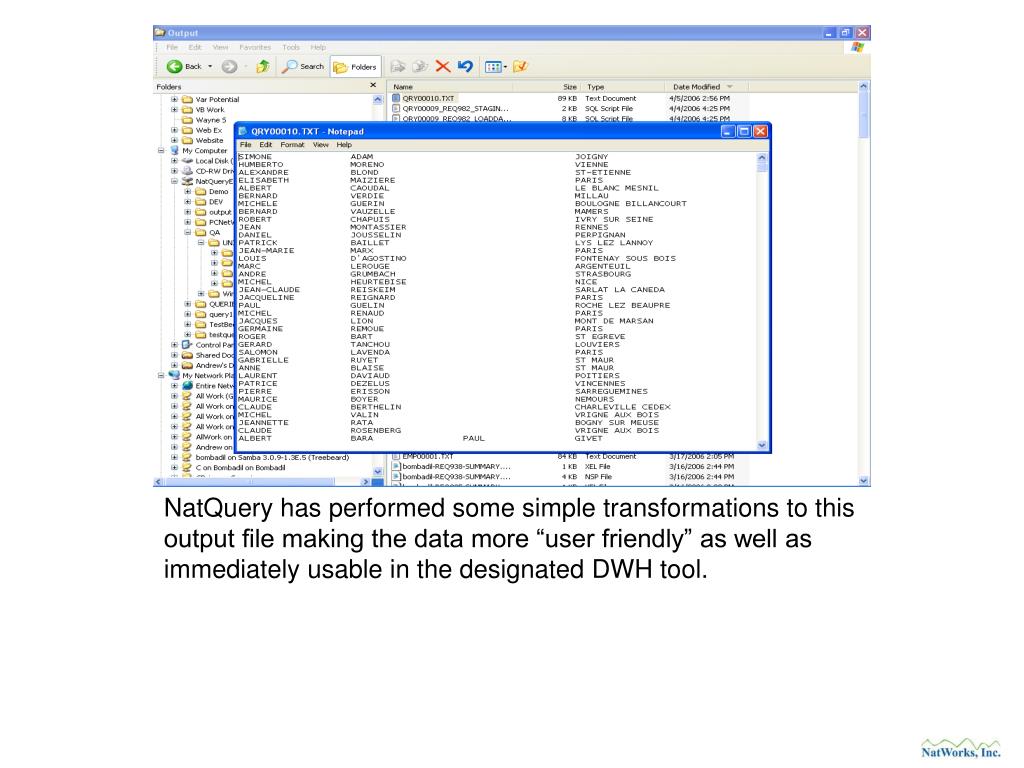Open the Back button history dropdown arrow

pyautogui.click(x=210, y=67)
